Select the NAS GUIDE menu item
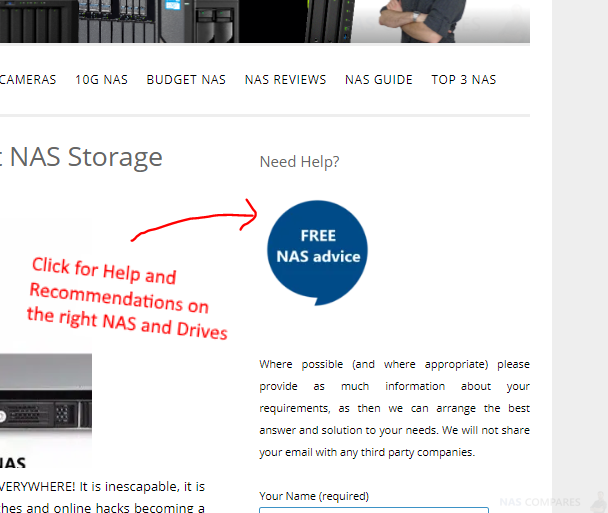 tap(379, 80)
